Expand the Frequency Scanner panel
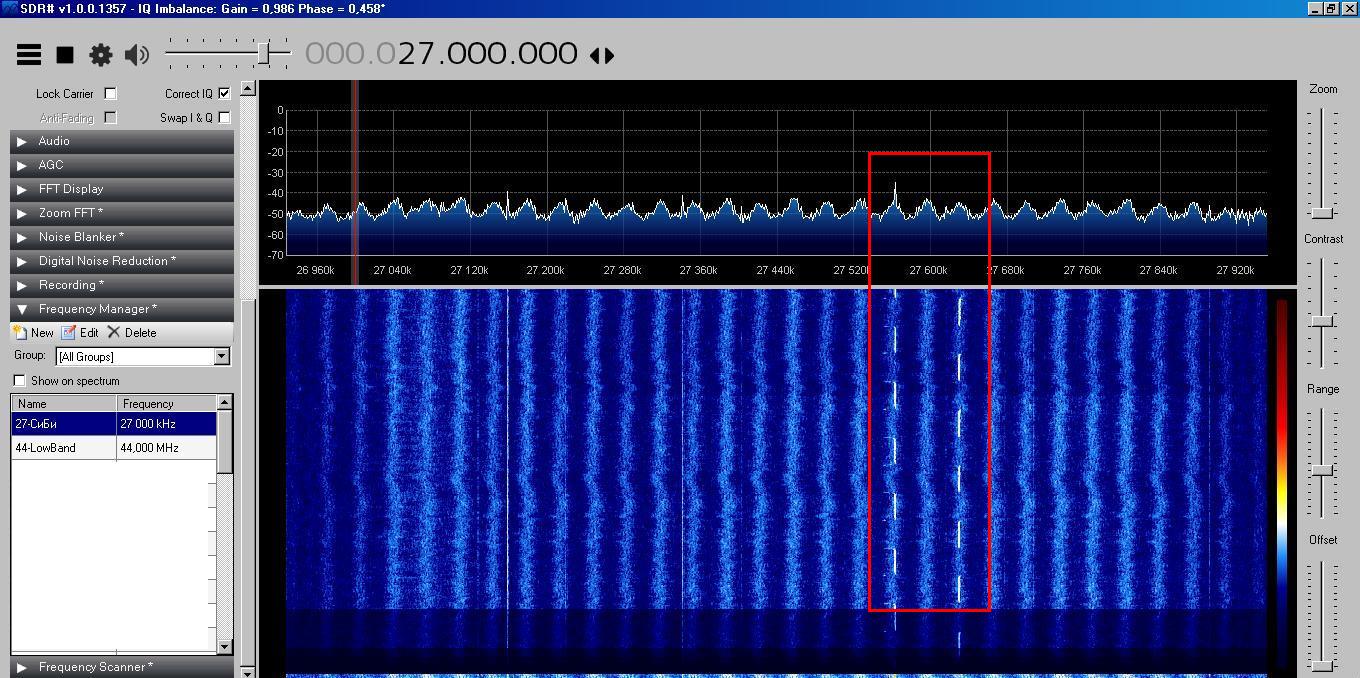This screenshot has height=678, width=1360. 122,667
